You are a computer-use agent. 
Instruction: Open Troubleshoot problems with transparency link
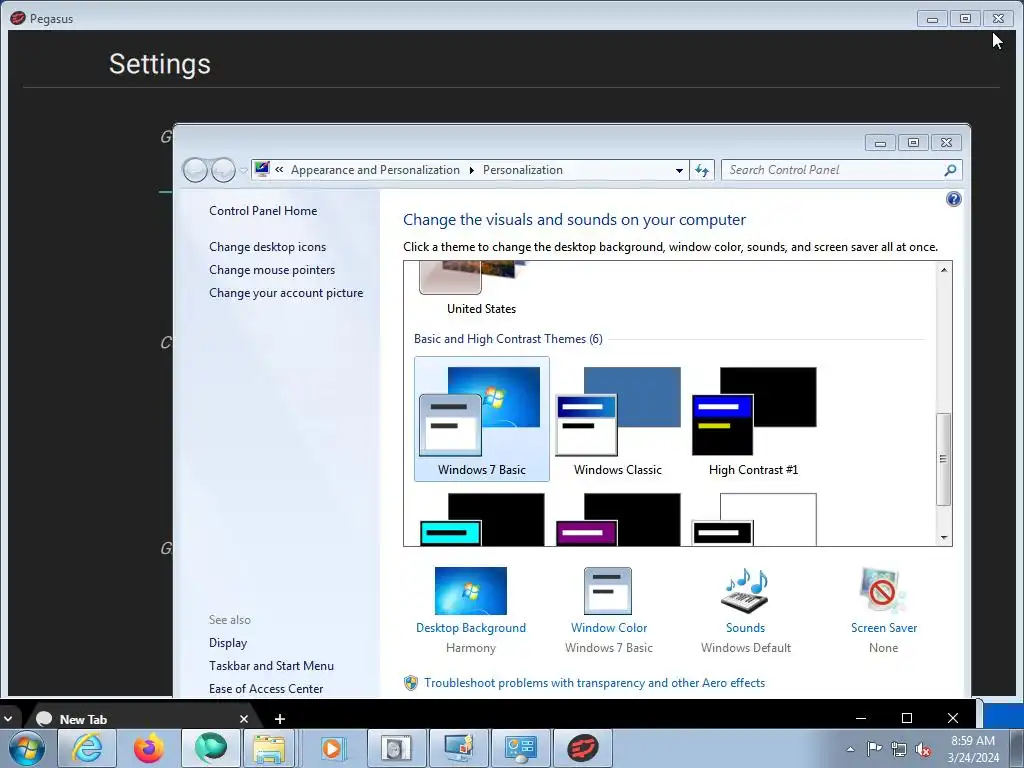pos(594,682)
